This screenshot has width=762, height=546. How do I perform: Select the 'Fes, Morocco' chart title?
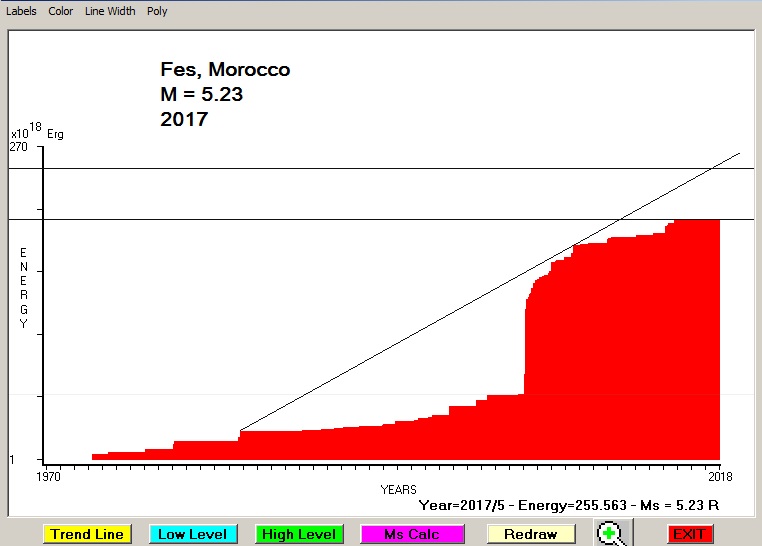(225, 70)
